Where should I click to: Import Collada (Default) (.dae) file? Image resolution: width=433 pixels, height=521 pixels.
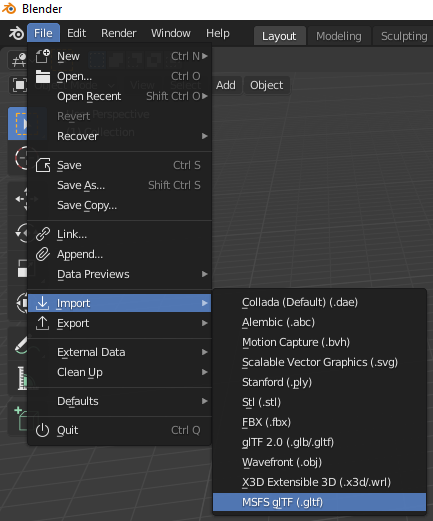tap(319, 302)
